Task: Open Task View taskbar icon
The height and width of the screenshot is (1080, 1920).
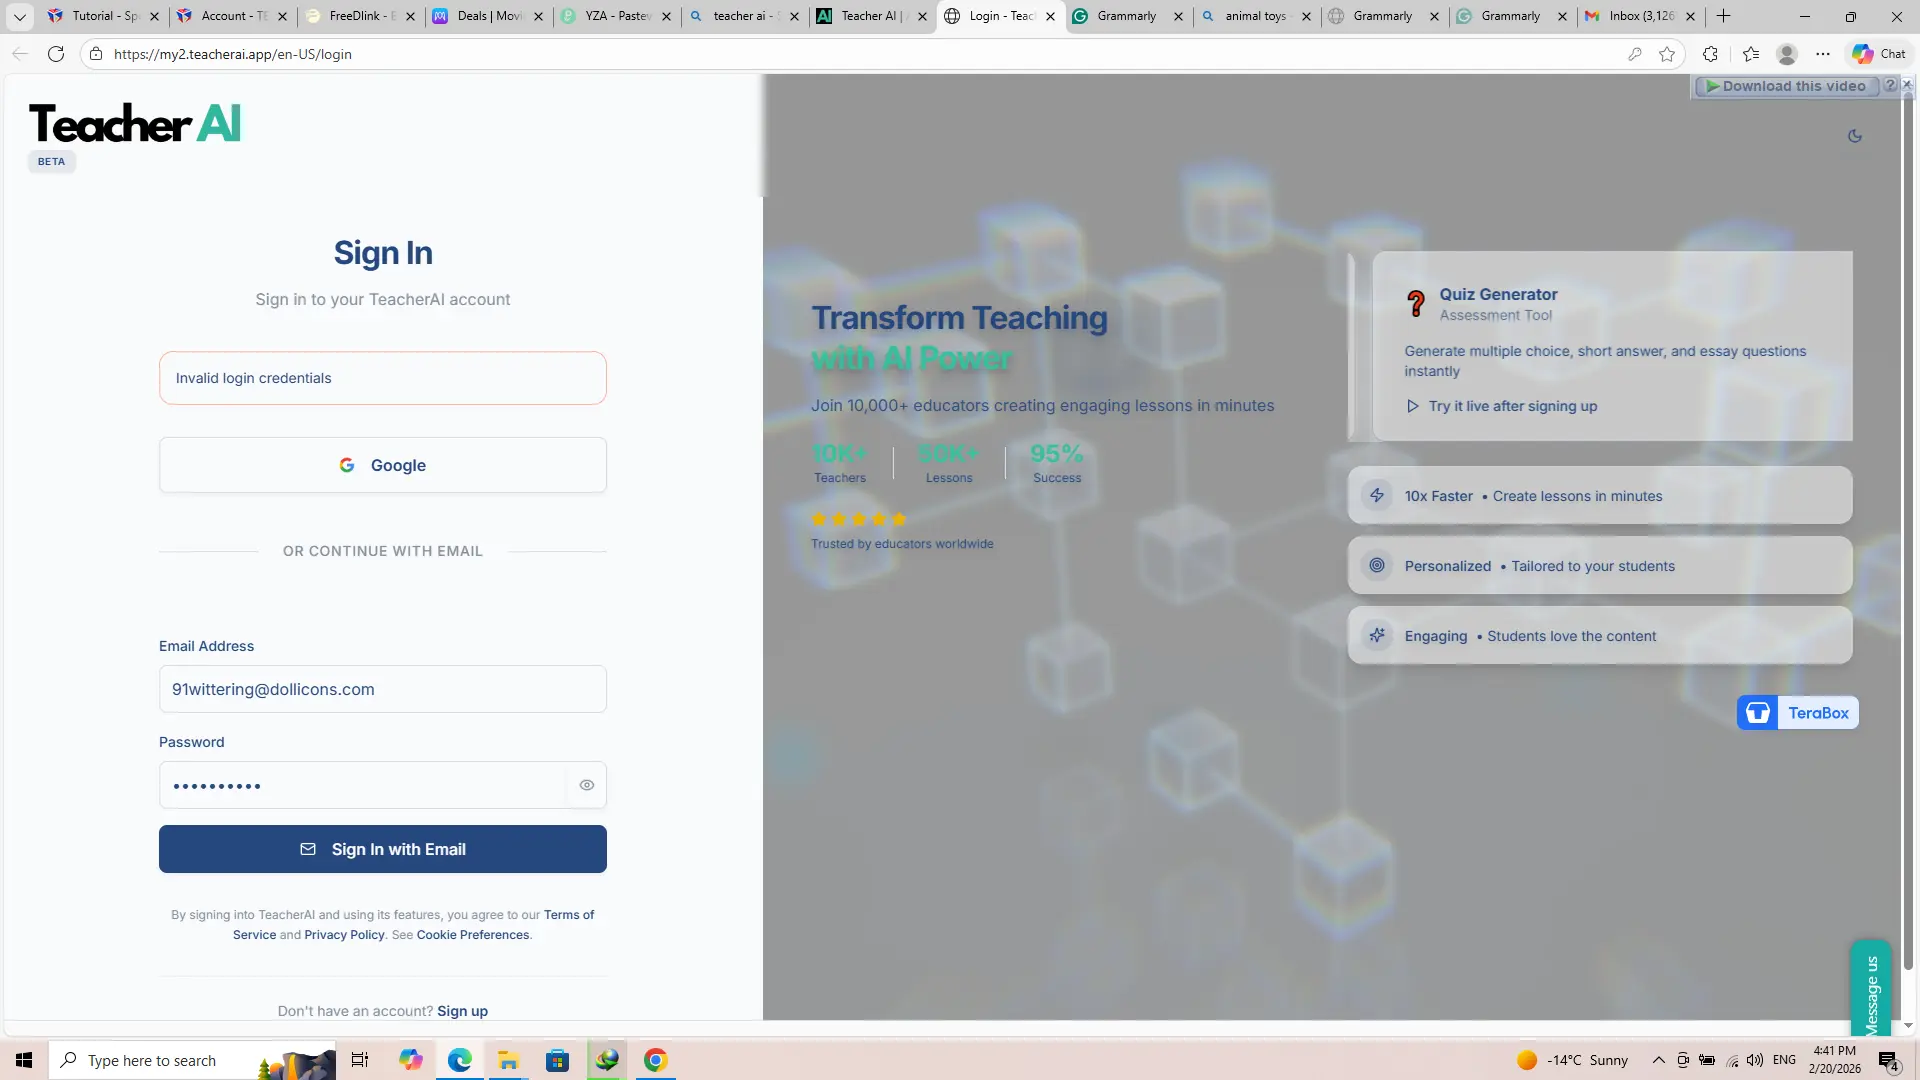Action: click(360, 1060)
